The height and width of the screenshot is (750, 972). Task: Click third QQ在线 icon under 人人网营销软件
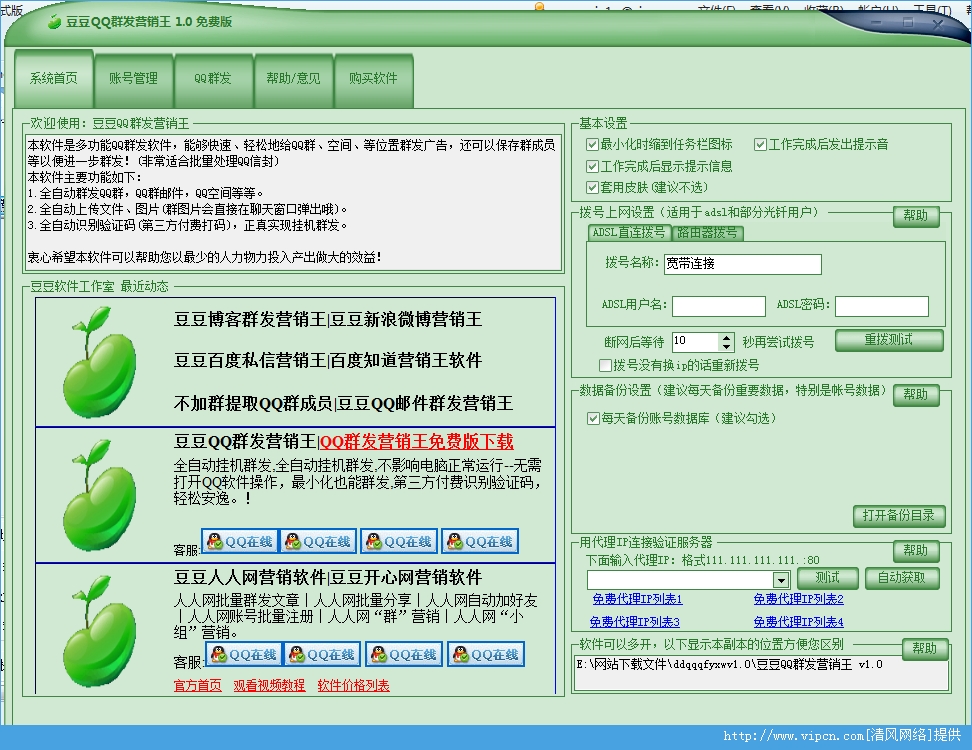pos(404,655)
